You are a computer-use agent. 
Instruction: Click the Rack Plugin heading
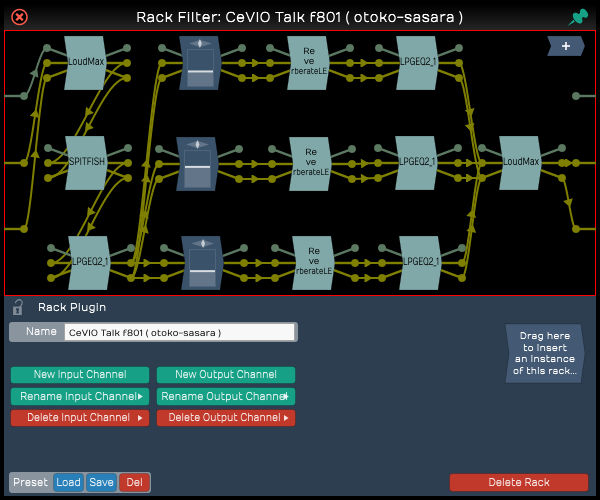point(72,307)
